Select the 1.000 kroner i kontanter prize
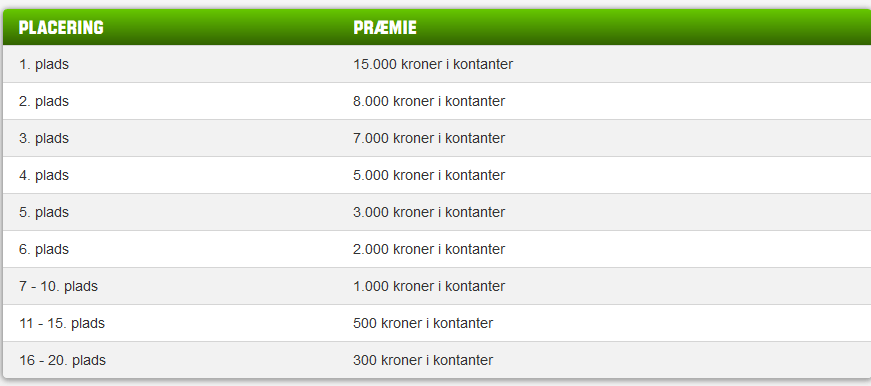The width and height of the screenshot is (871, 386). click(x=429, y=287)
